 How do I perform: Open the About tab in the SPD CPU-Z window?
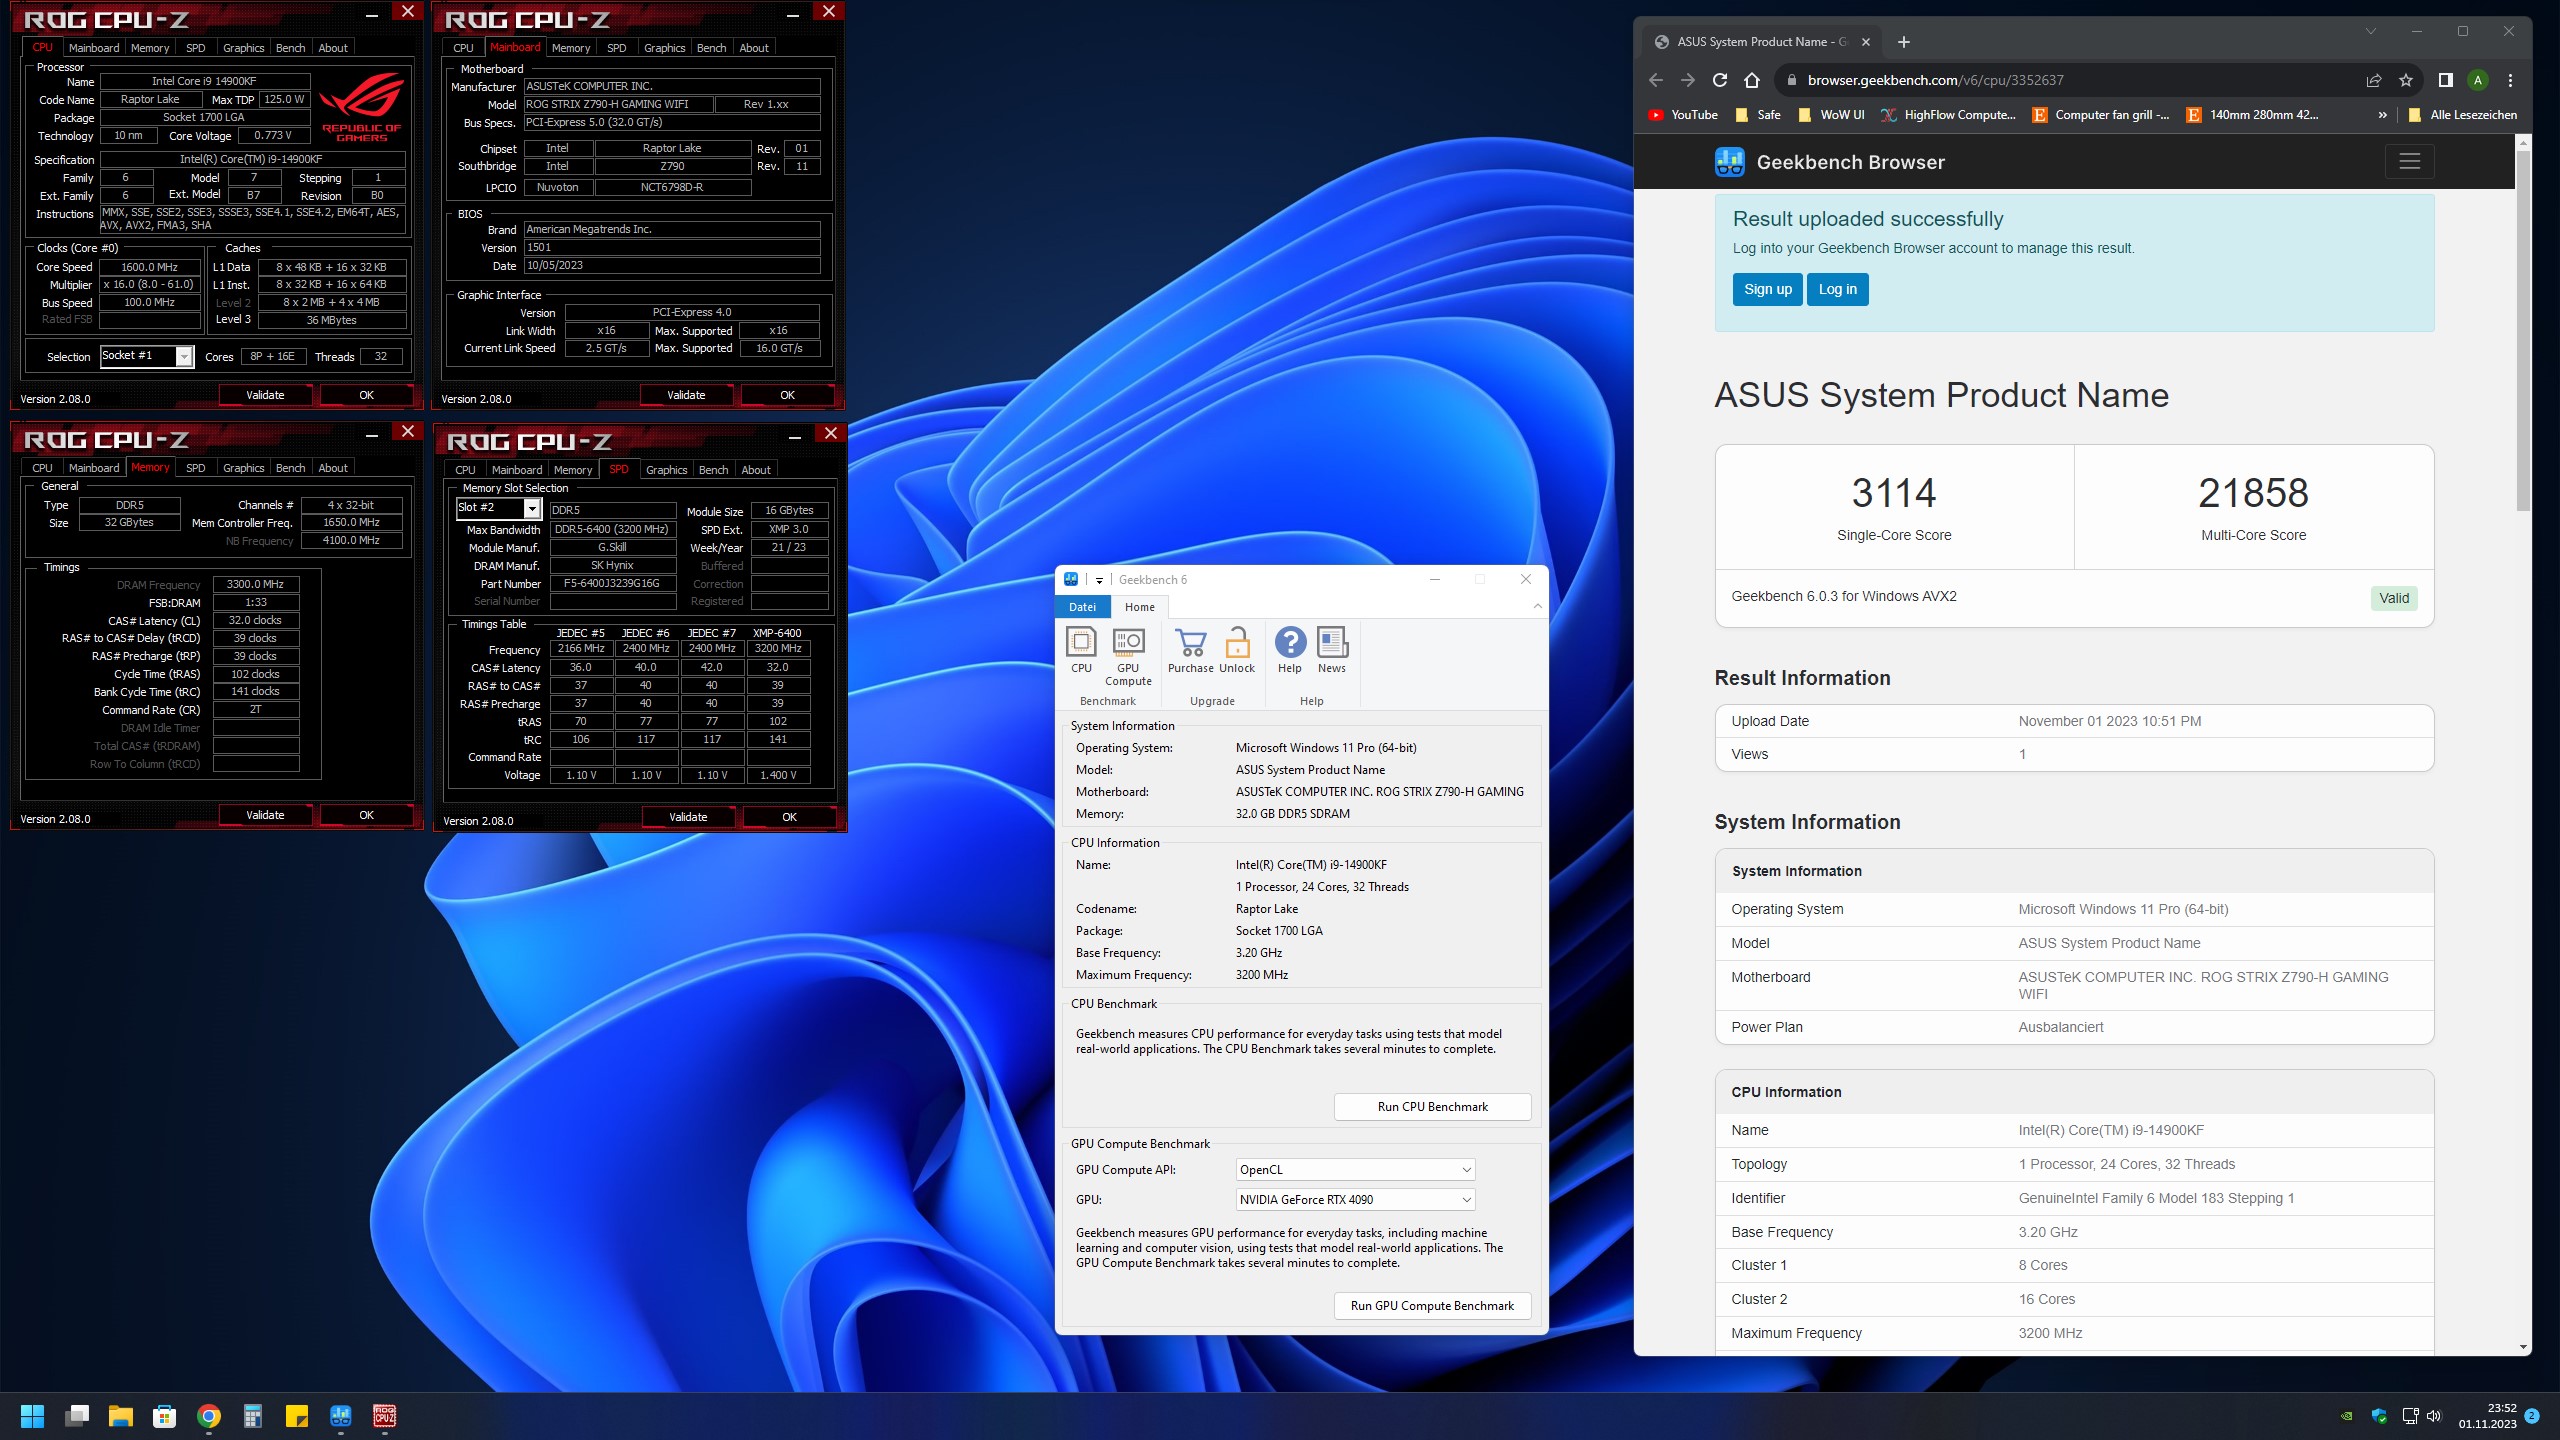coord(755,470)
